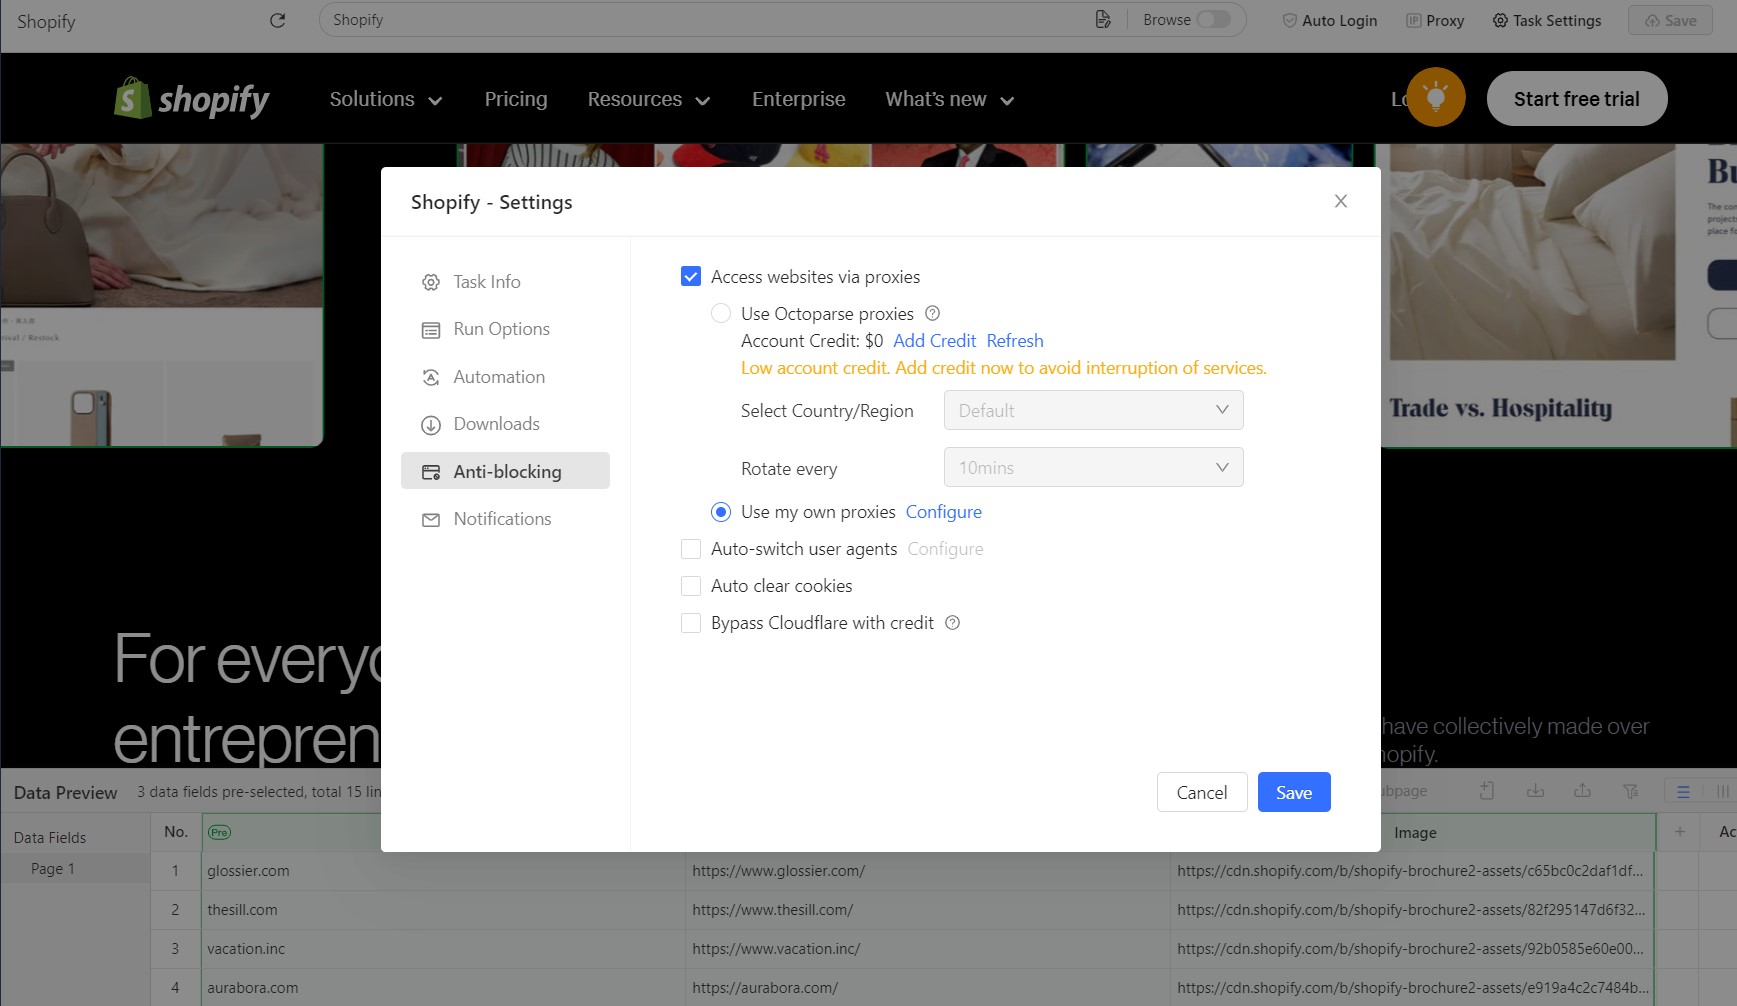Open Pricing page link

point(516,99)
